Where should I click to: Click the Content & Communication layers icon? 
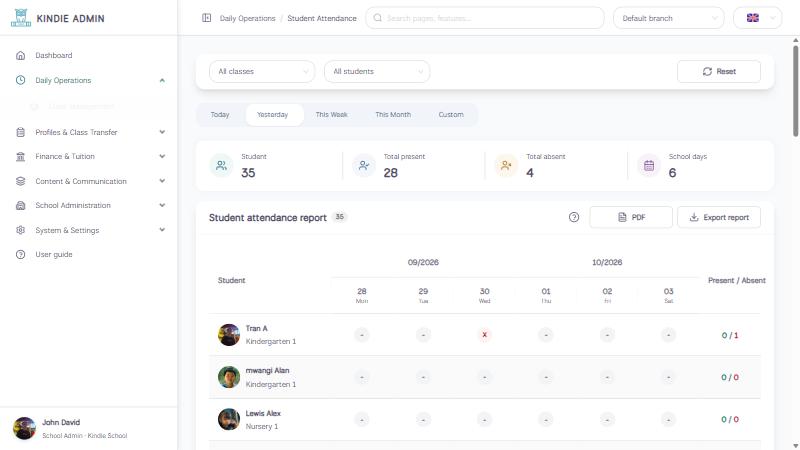[20, 181]
